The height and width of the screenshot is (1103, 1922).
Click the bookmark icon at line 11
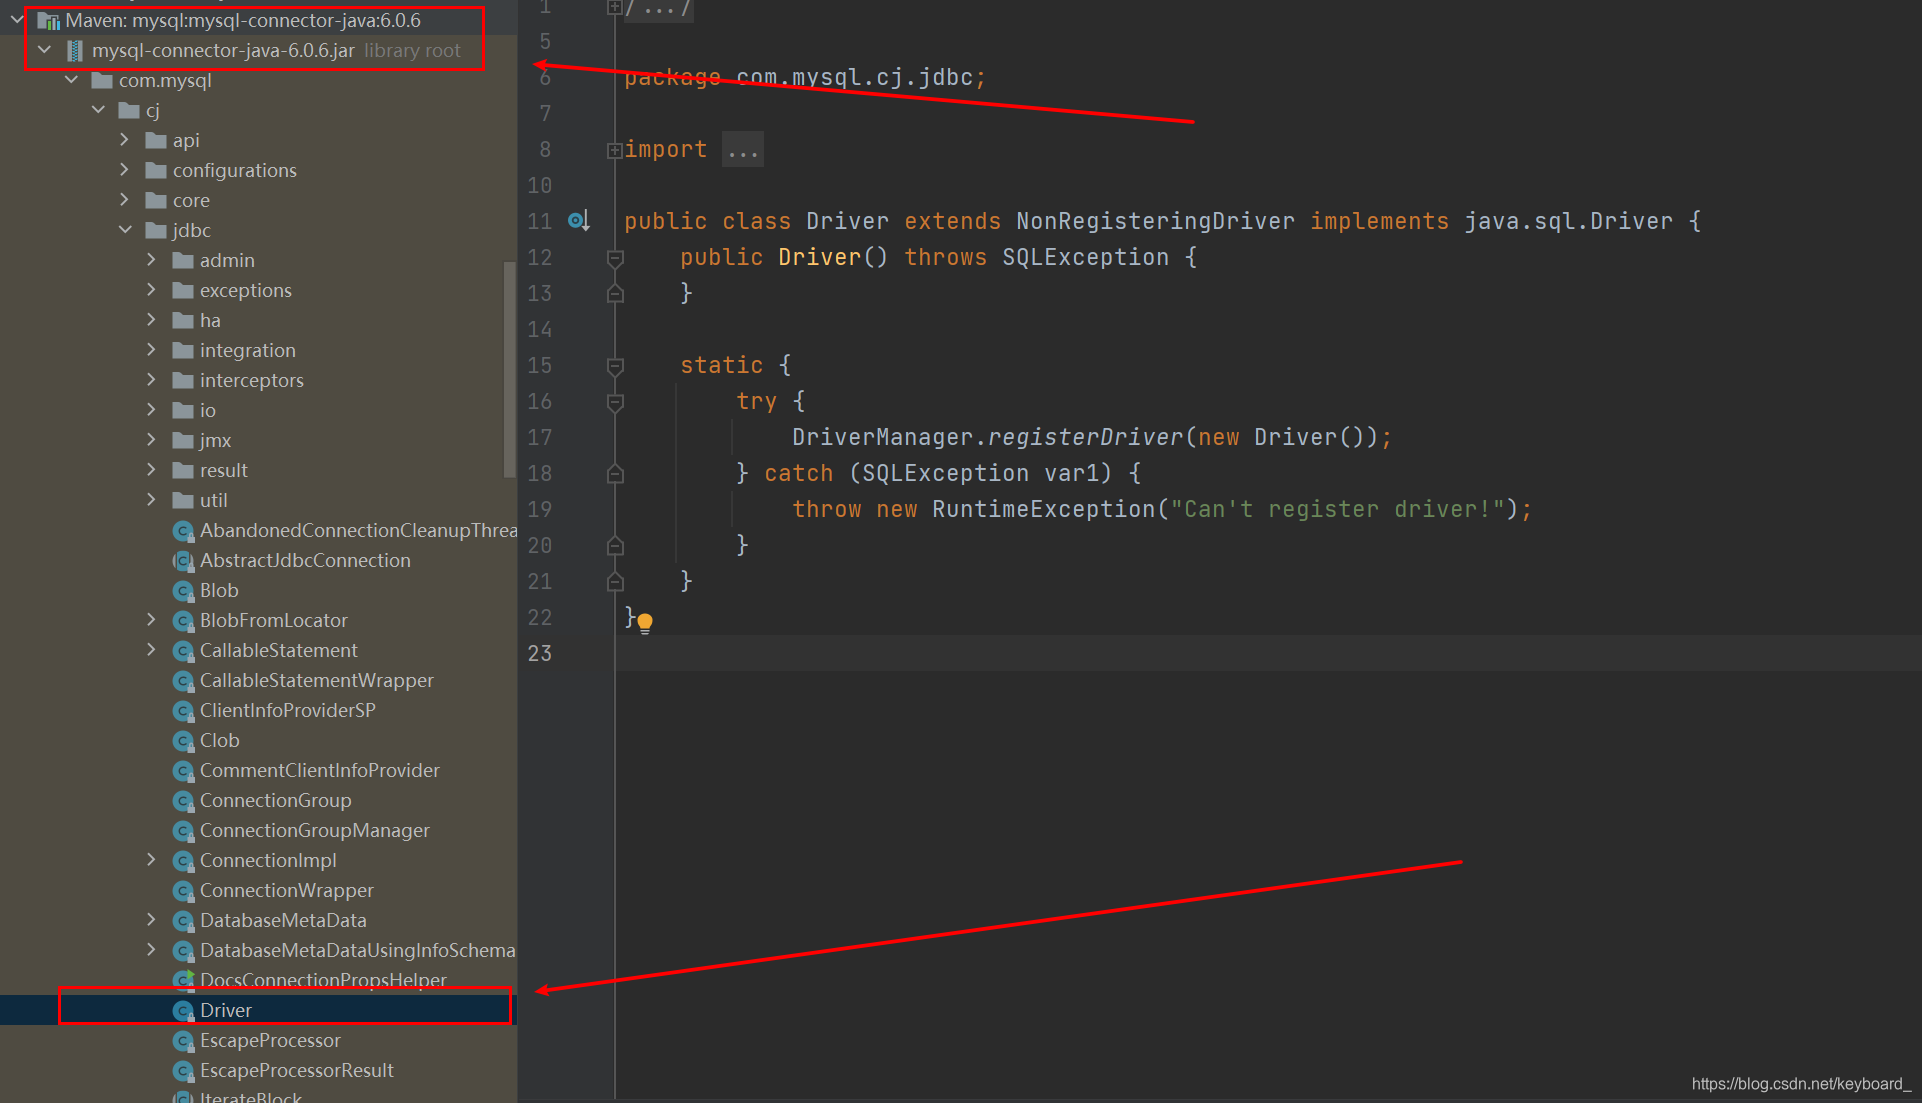(x=577, y=220)
